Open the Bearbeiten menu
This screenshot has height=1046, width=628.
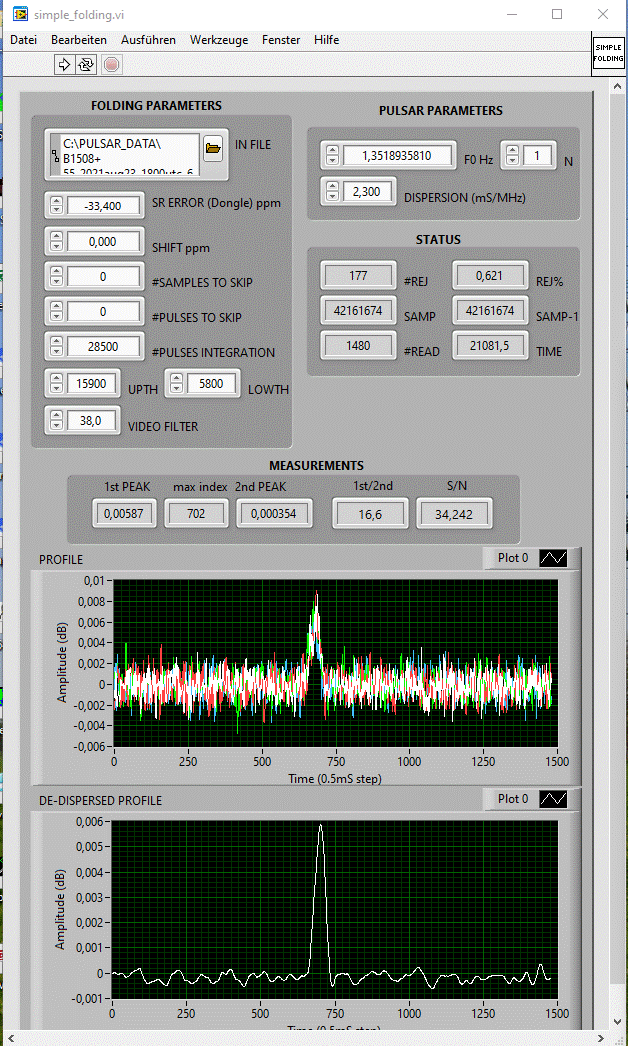(x=79, y=40)
